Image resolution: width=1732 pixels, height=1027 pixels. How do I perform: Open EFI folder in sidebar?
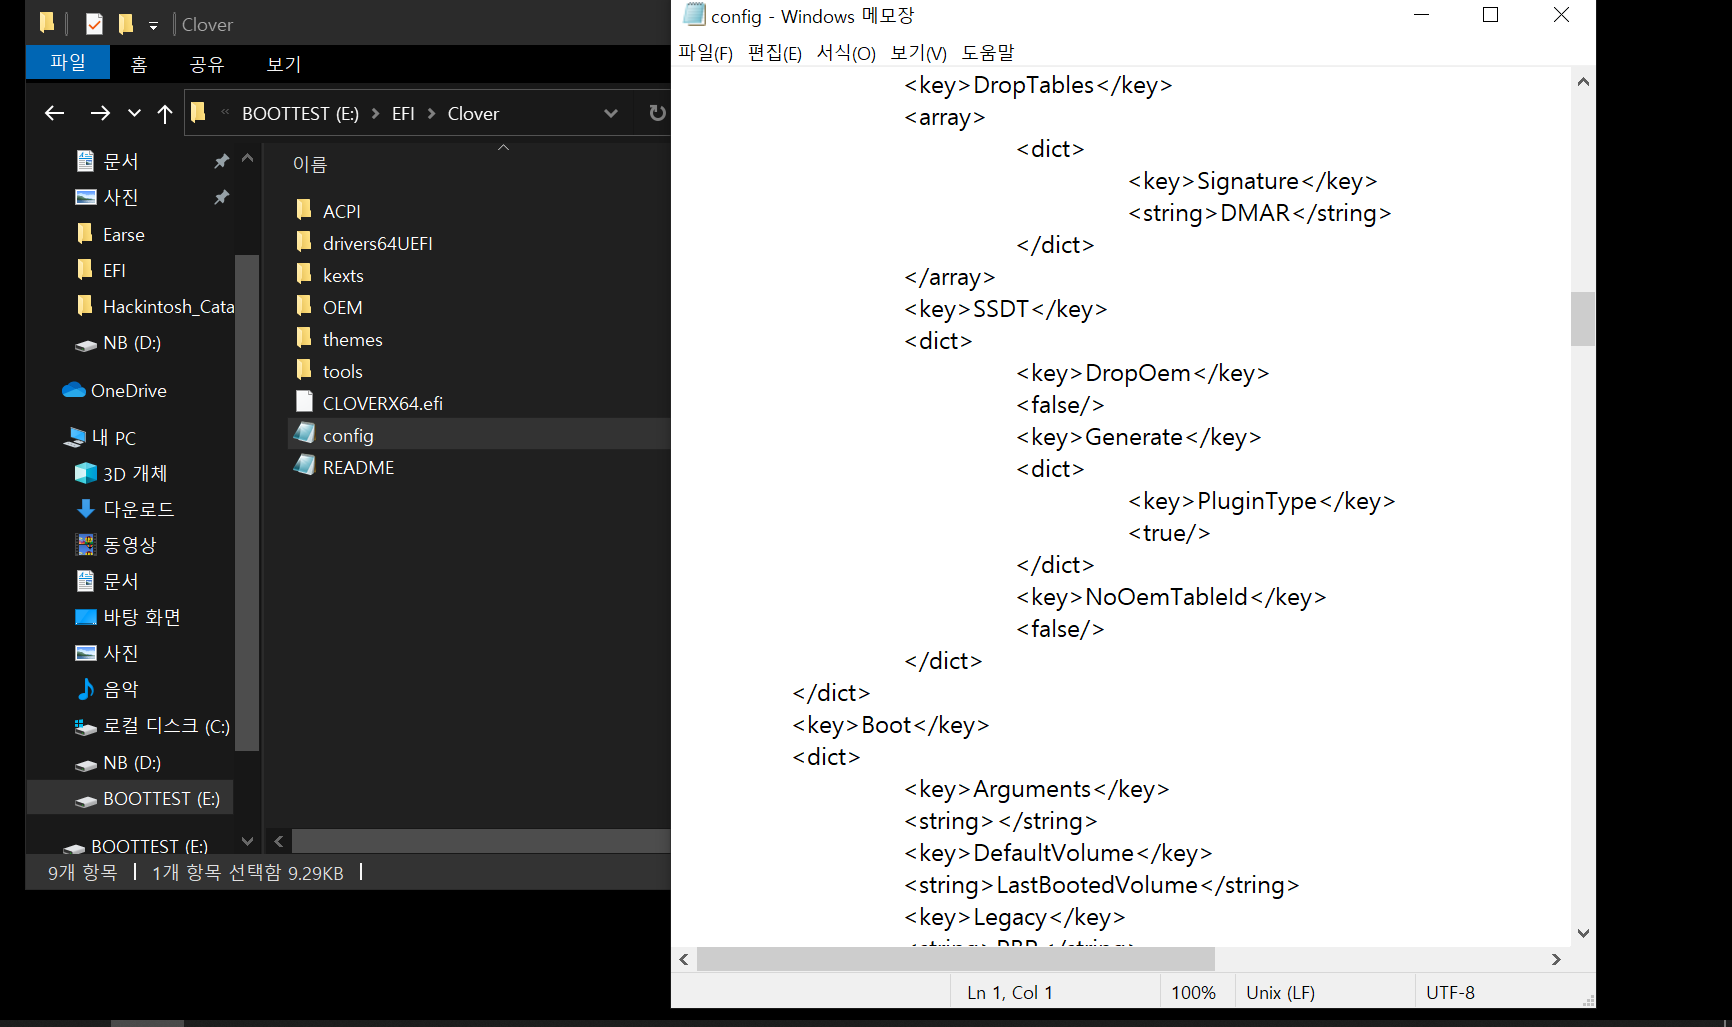tap(114, 270)
